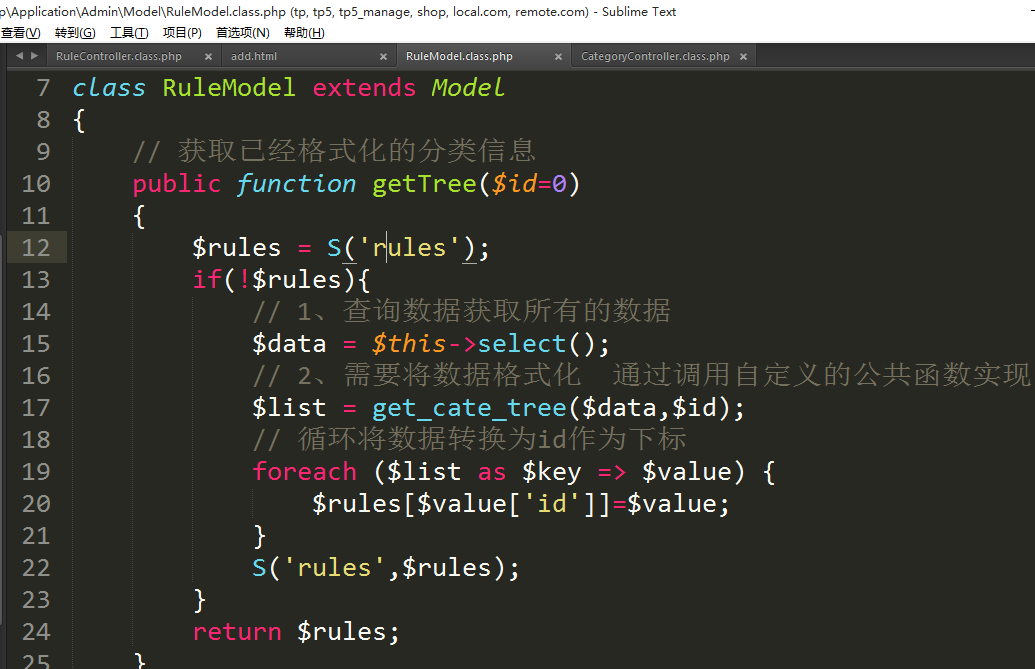Screen dimensions: 1035x669
Task: Select the active RuleModel.class.php tab
Action: pyautogui.click(x=459, y=57)
